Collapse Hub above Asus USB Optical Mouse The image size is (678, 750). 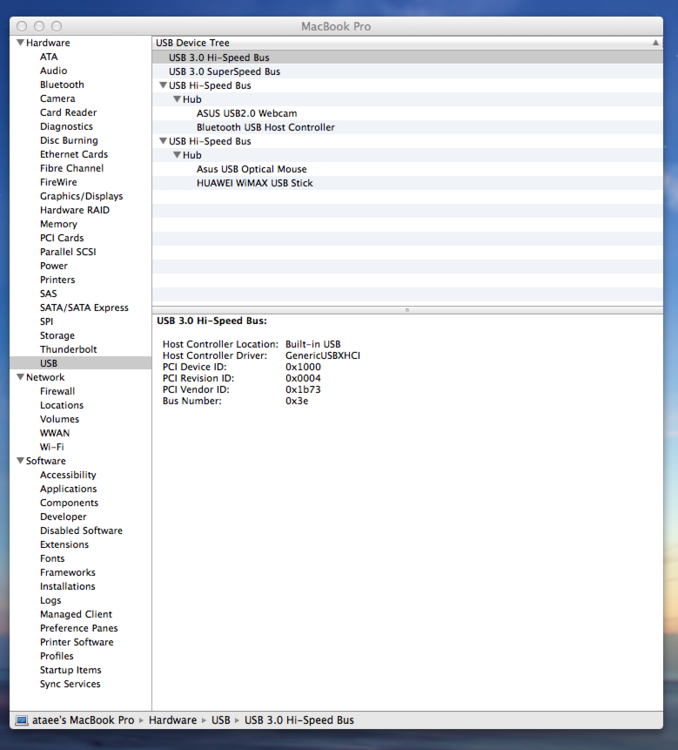point(177,155)
